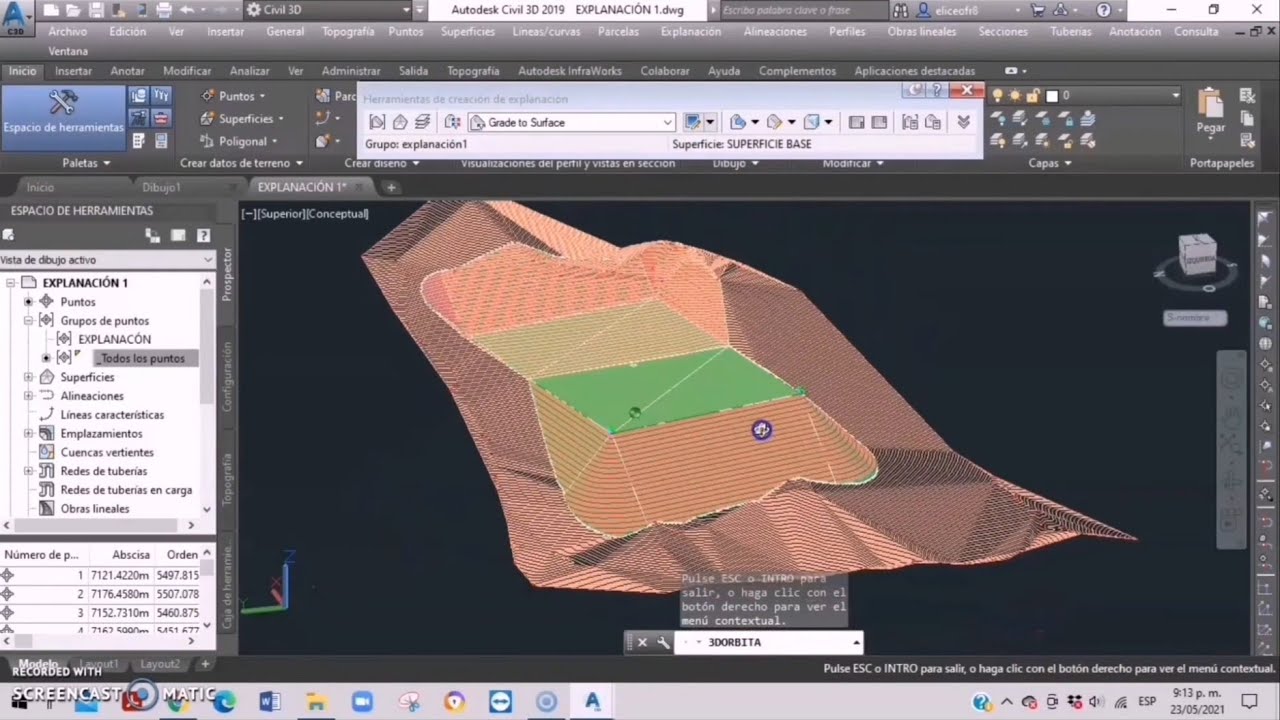Click Grading Properties icon in toolbar
The height and width of the screenshot is (720, 1280).
tap(933, 122)
